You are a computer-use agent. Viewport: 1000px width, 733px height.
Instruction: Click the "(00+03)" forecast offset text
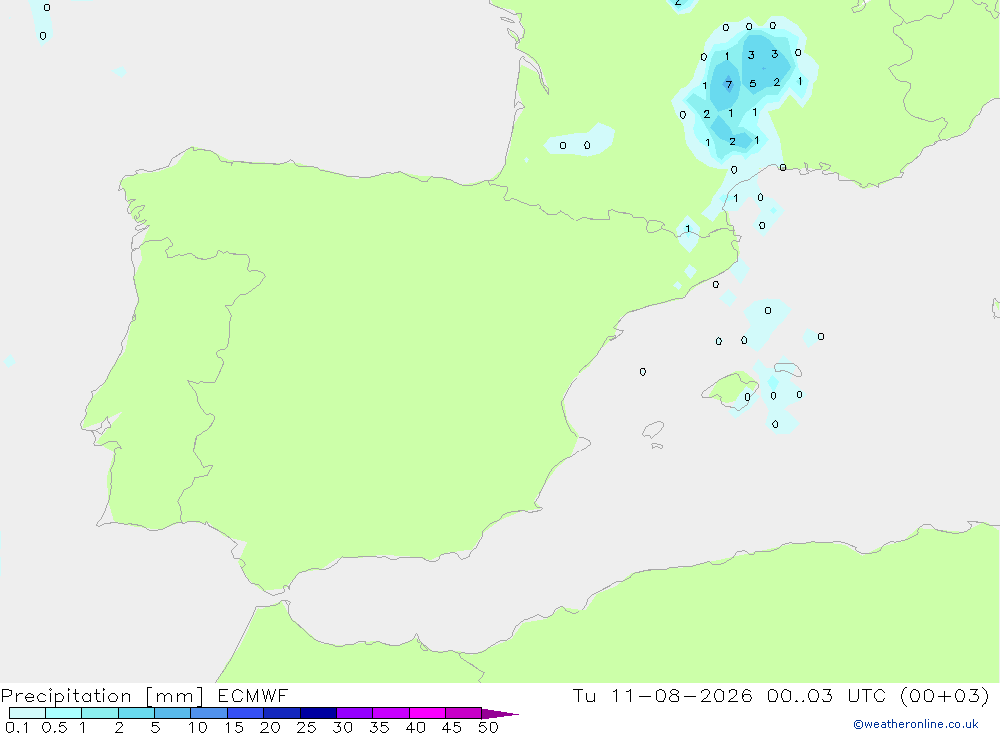[945, 695]
